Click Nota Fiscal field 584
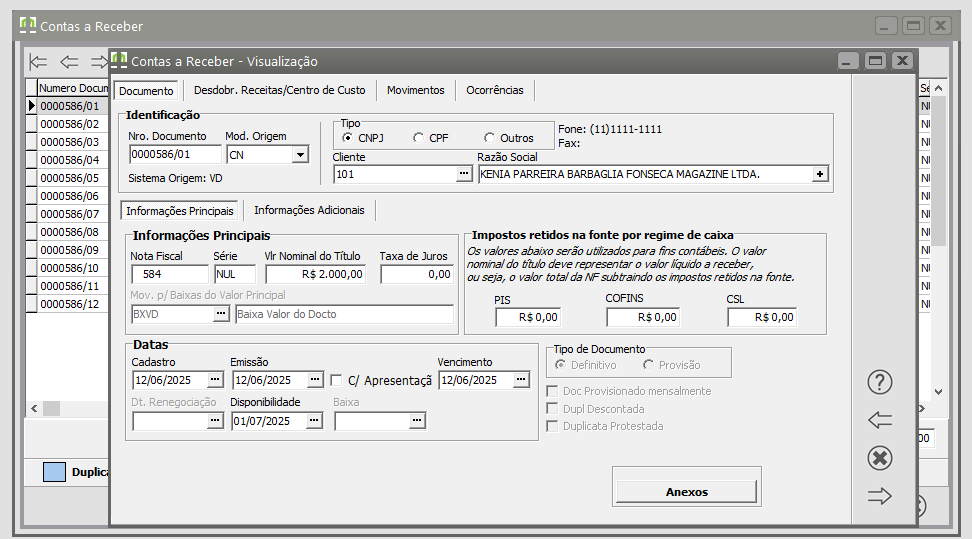Viewport: 972px width, 539px height. coord(170,274)
